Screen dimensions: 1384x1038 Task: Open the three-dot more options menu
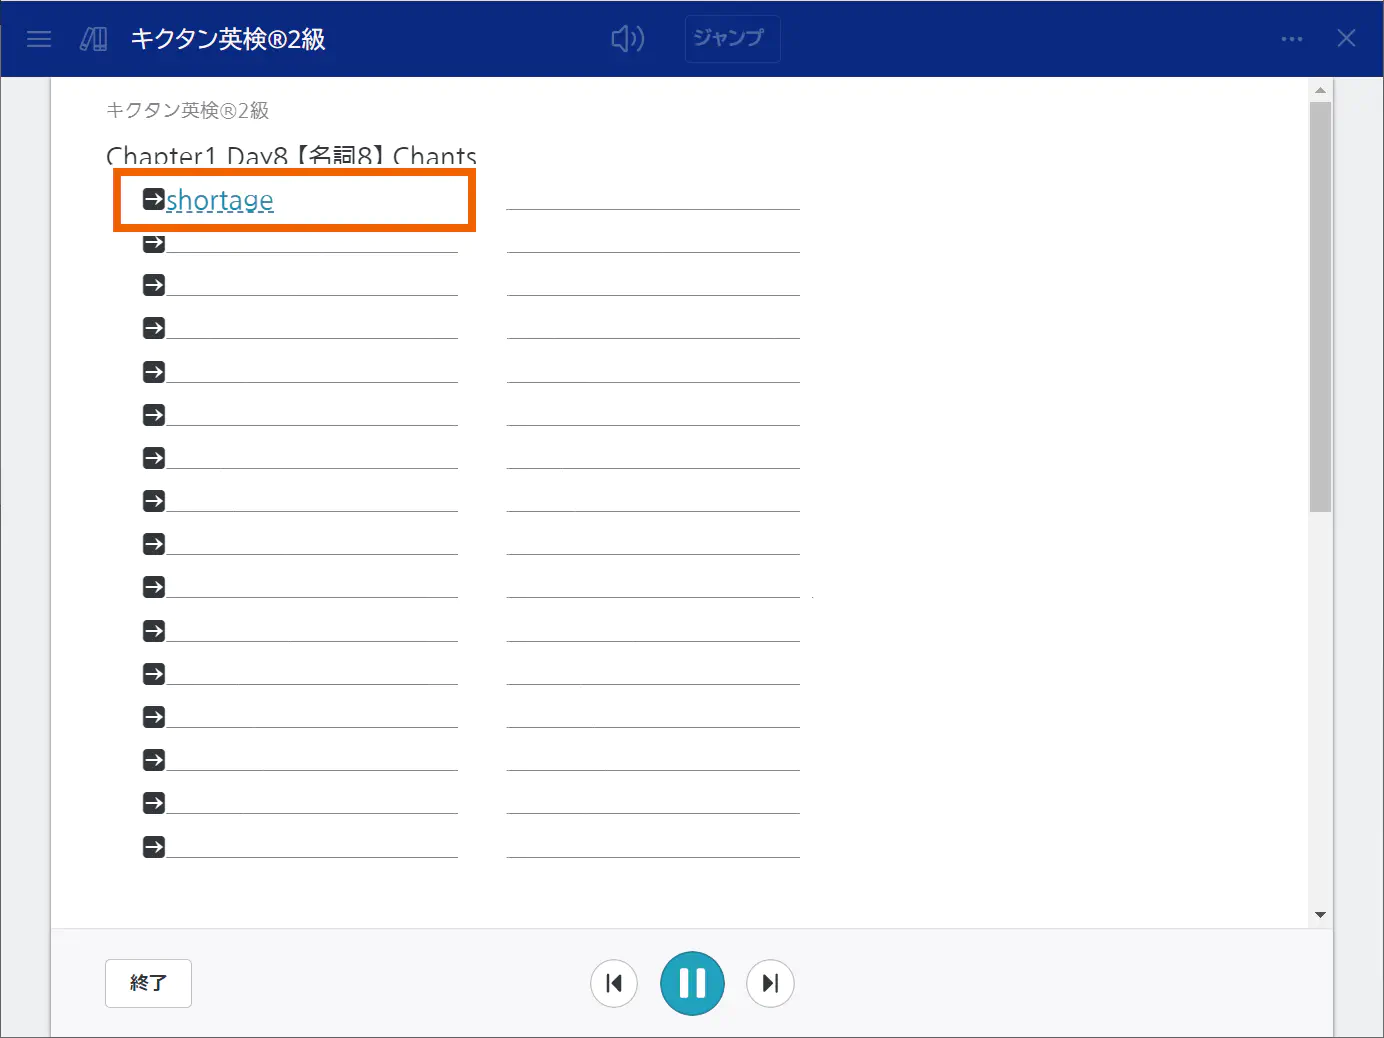tap(1292, 39)
